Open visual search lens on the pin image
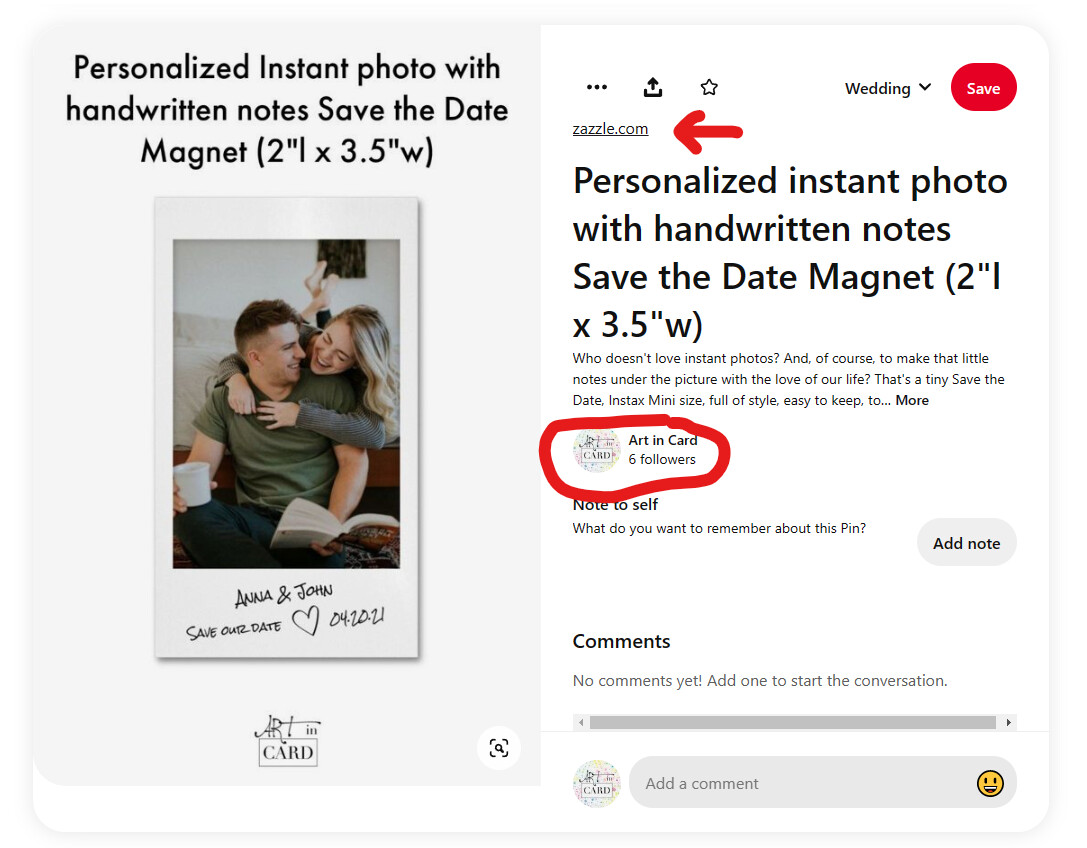Image resolution: width=1087 pixels, height=848 pixels. click(x=498, y=747)
